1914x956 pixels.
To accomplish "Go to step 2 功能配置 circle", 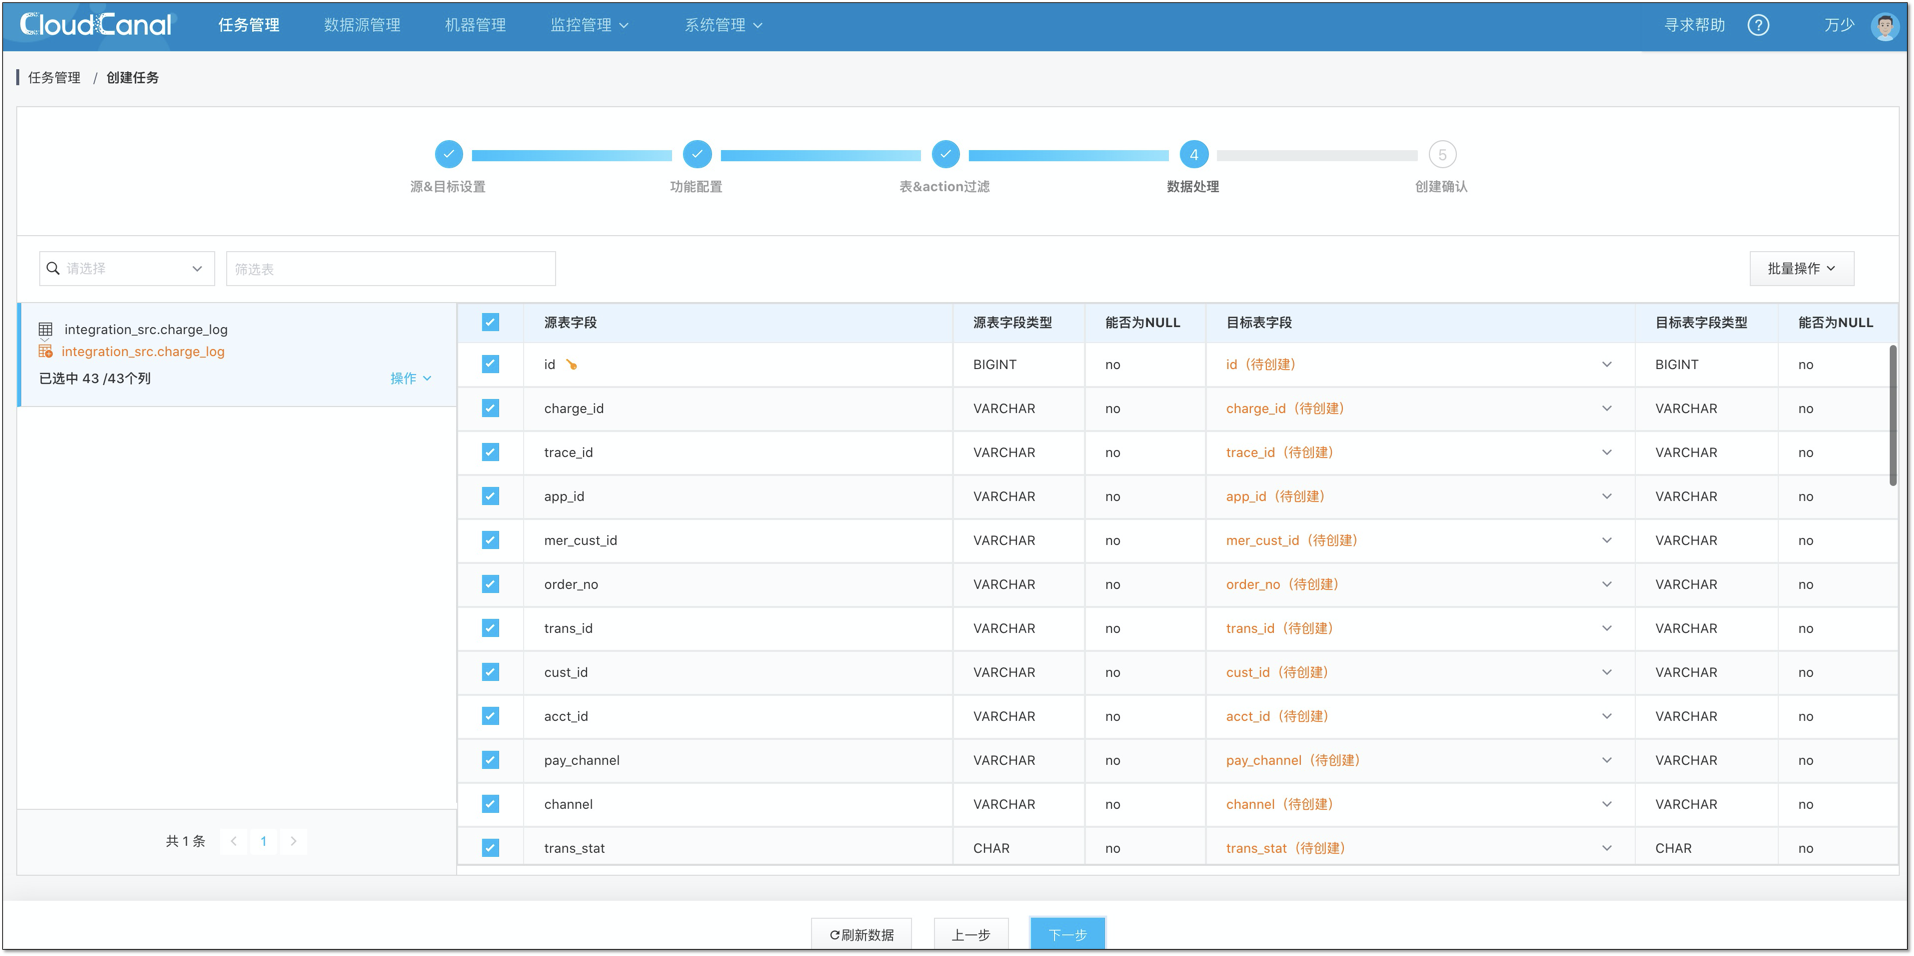I will [x=697, y=154].
